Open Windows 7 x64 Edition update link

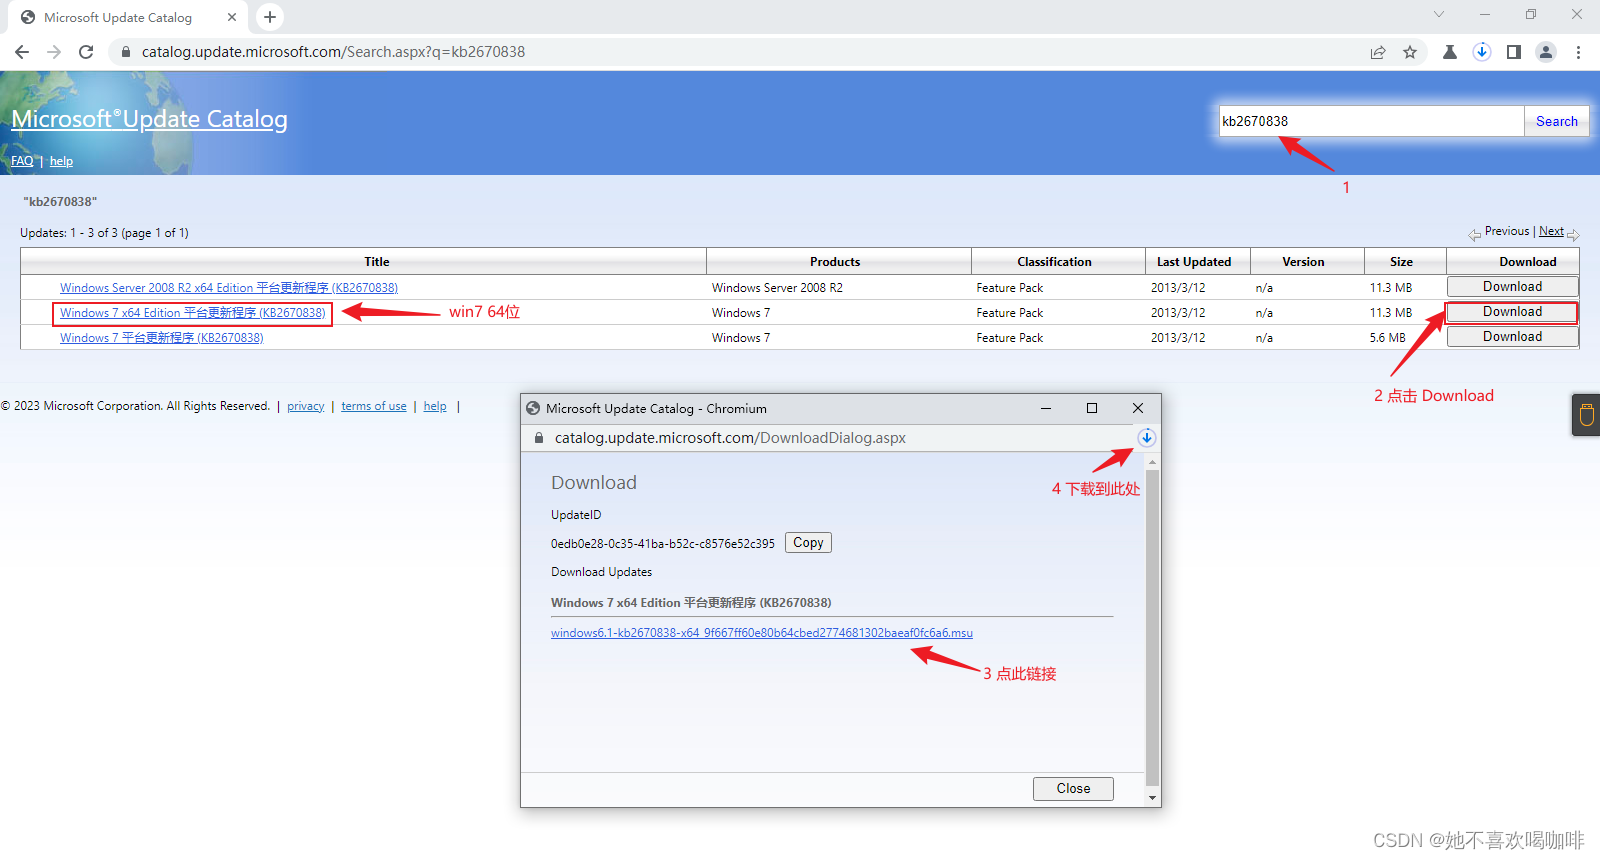coord(193,313)
